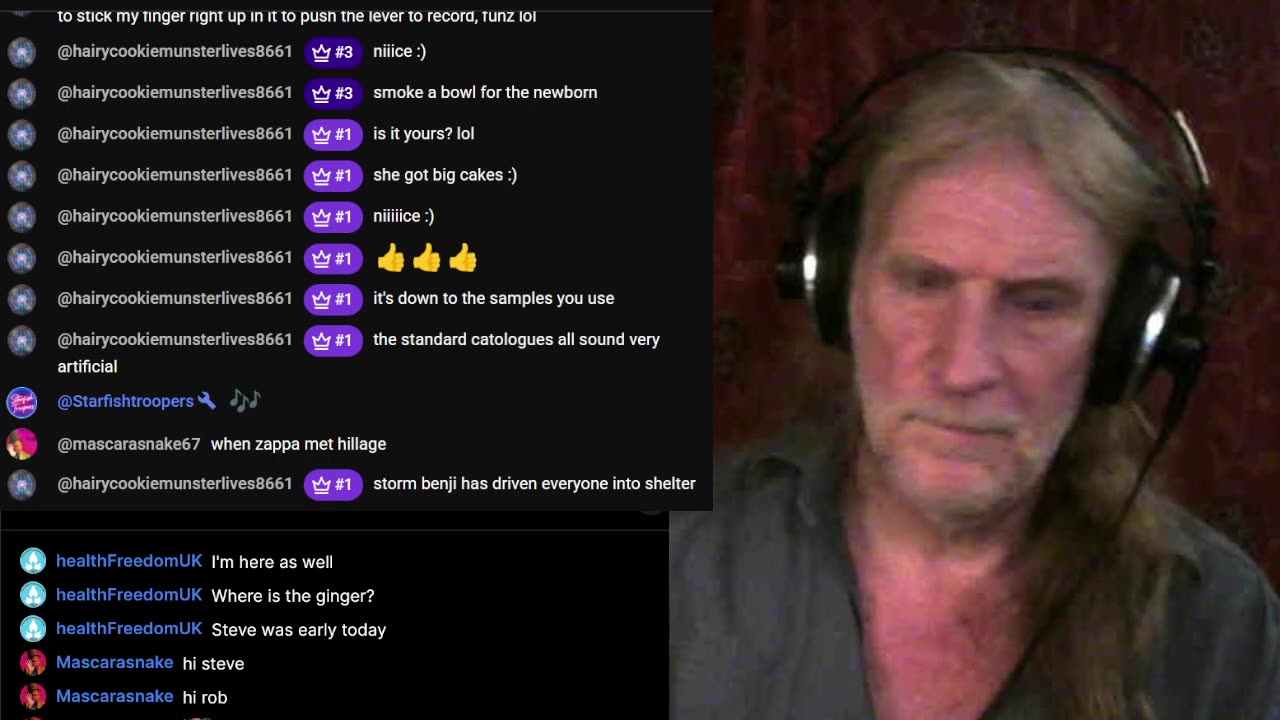Screen dimensions: 1280x720
Task: Open the @mascarasnake67 username link
Action: coord(129,444)
